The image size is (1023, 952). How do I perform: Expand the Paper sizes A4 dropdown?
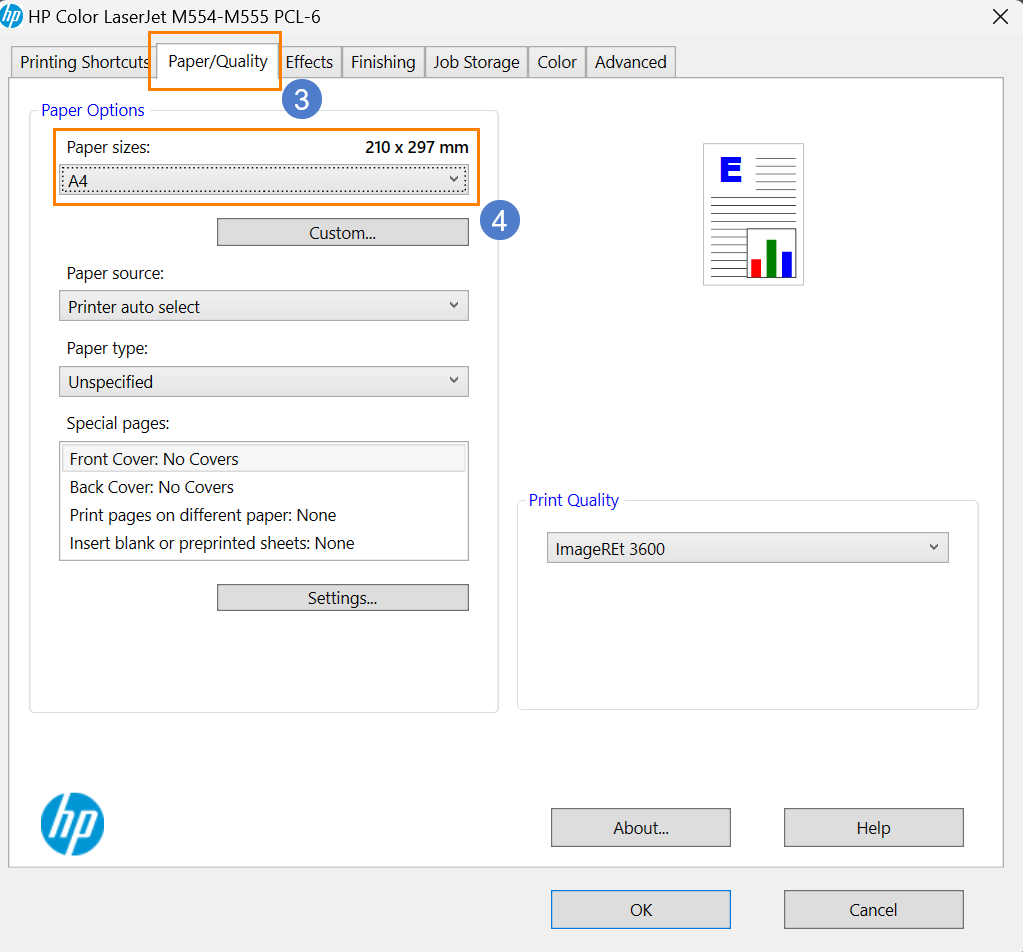[x=264, y=180]
